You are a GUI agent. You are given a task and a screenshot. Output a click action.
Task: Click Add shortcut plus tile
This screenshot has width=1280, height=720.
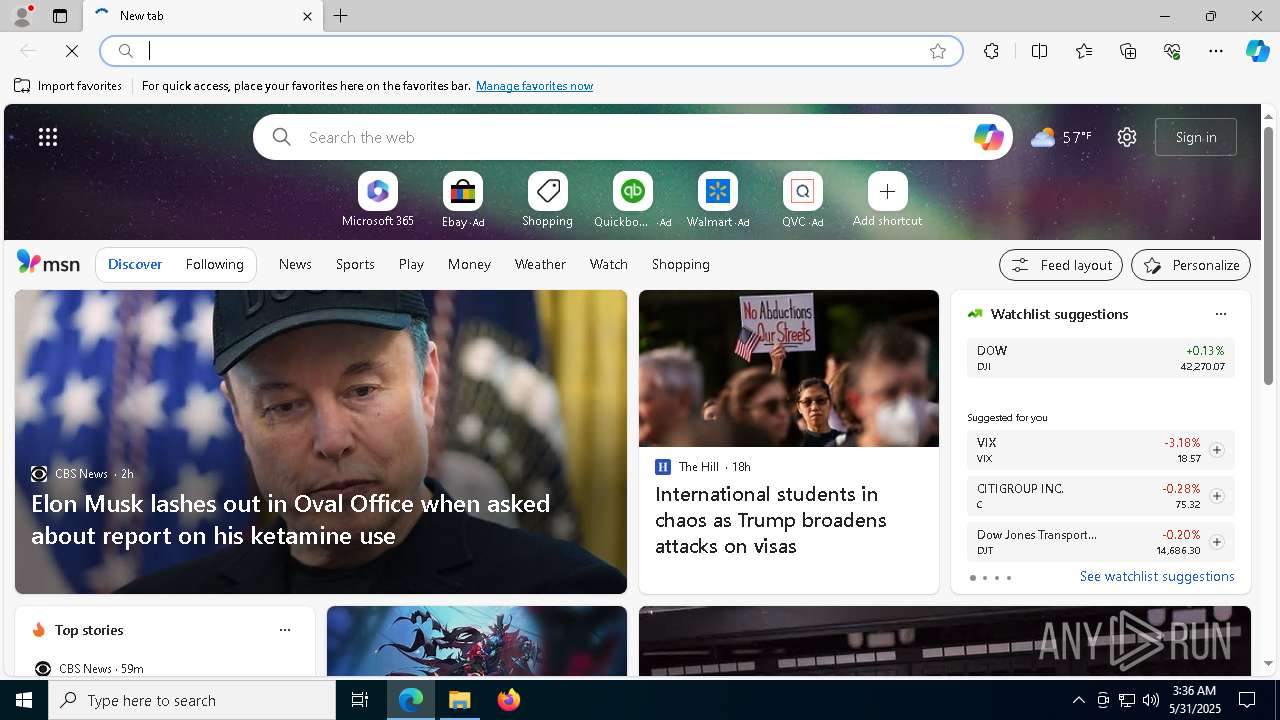click(887, 200)
